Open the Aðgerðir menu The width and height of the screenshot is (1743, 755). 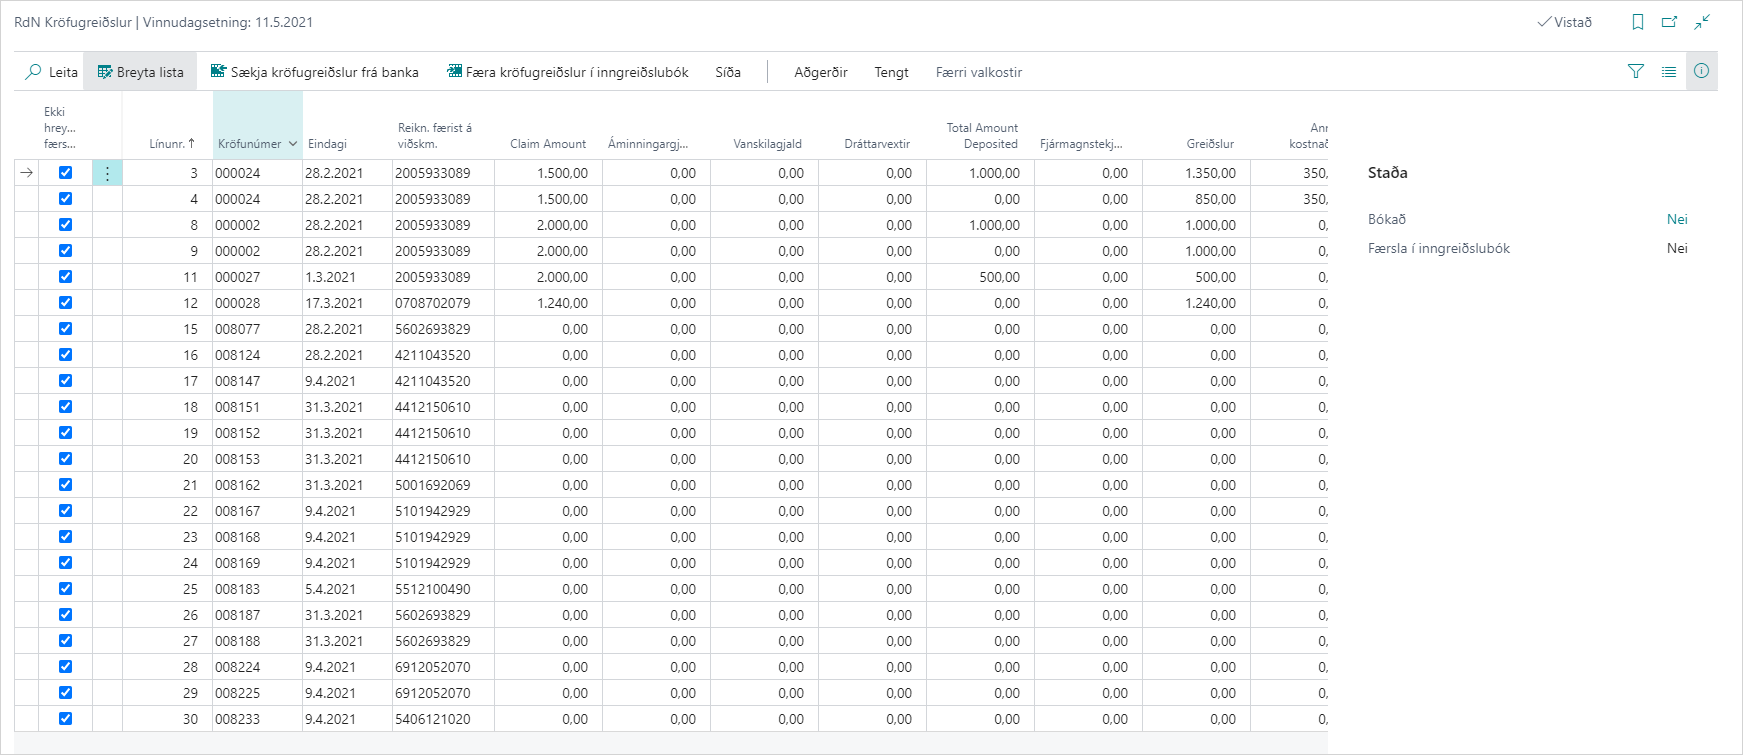coord(820,72)
